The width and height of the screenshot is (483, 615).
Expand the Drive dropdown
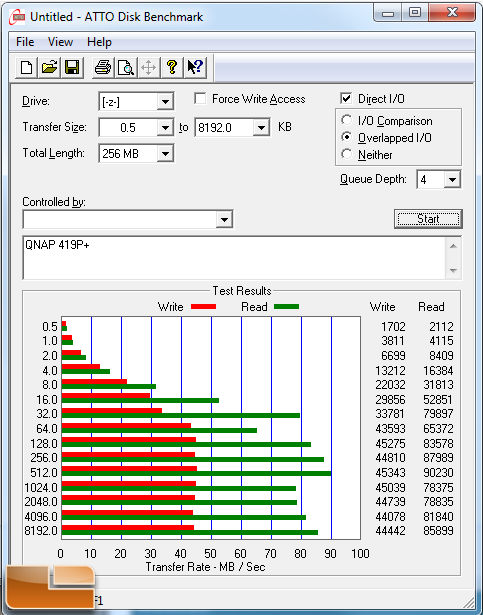point(165,102)
